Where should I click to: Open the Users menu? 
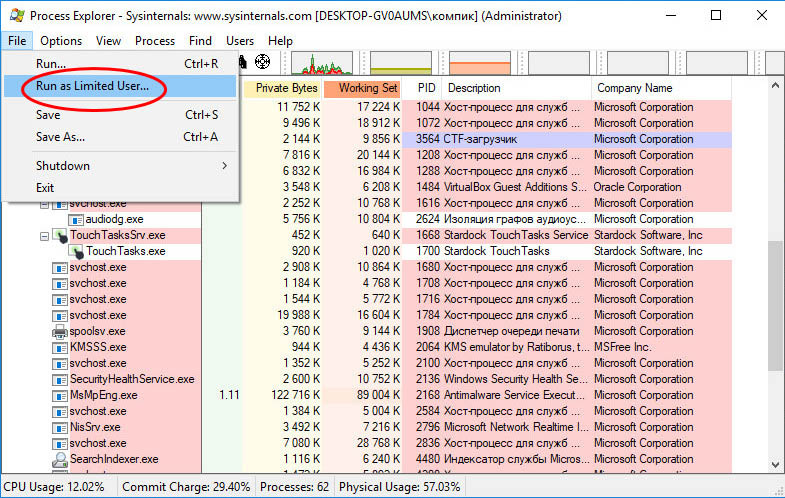[x=240, y=41]
